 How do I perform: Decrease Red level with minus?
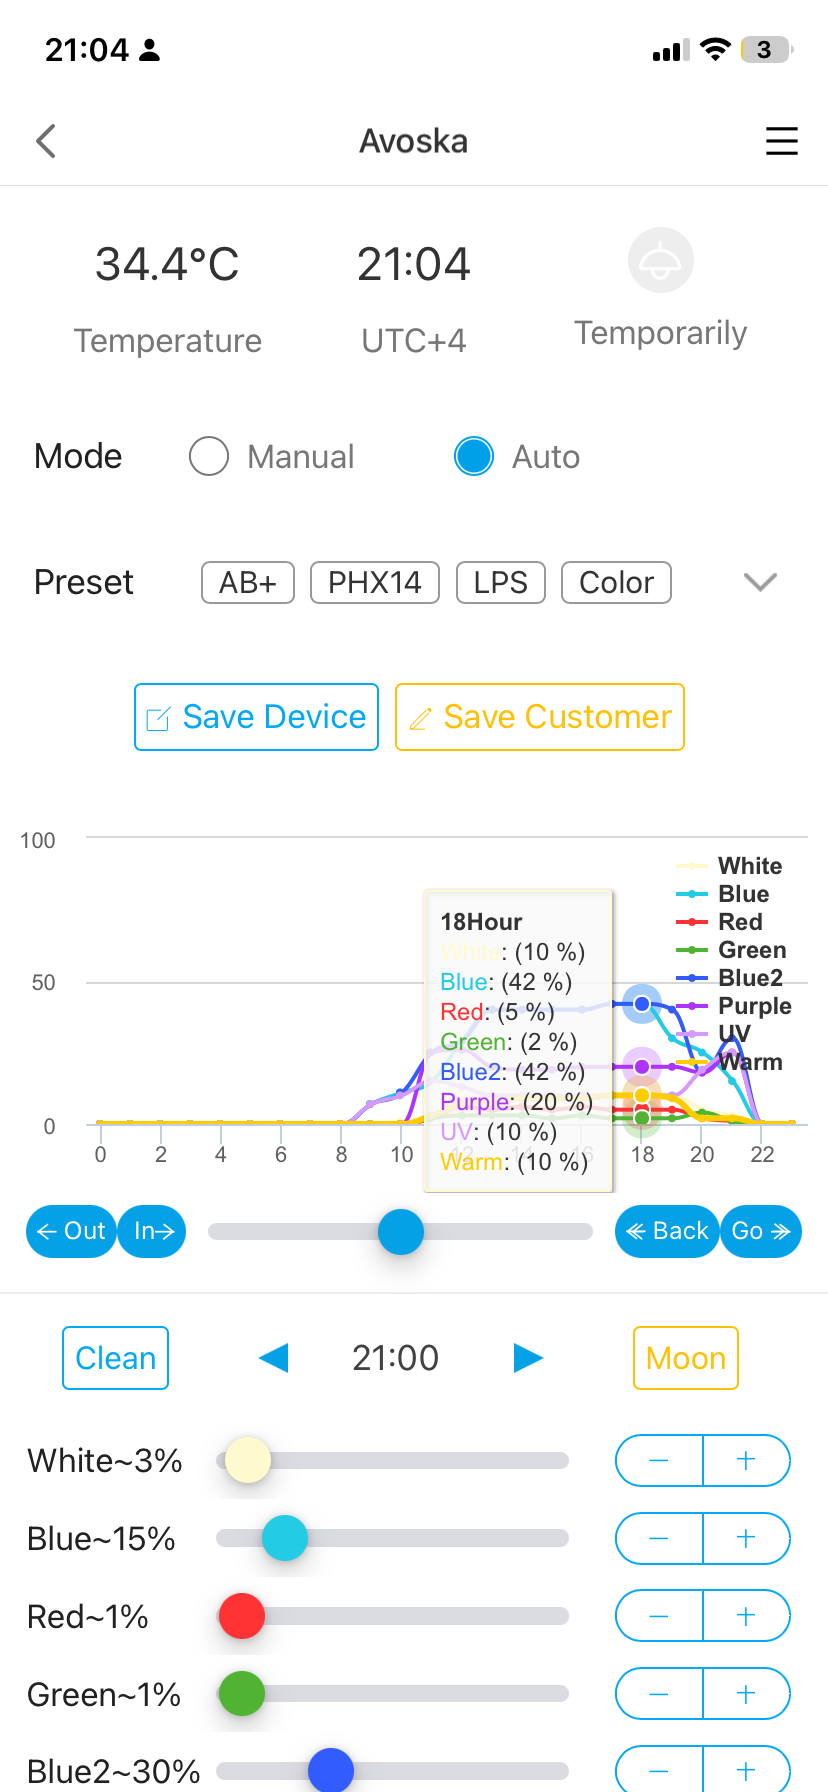coord(659,1616)
